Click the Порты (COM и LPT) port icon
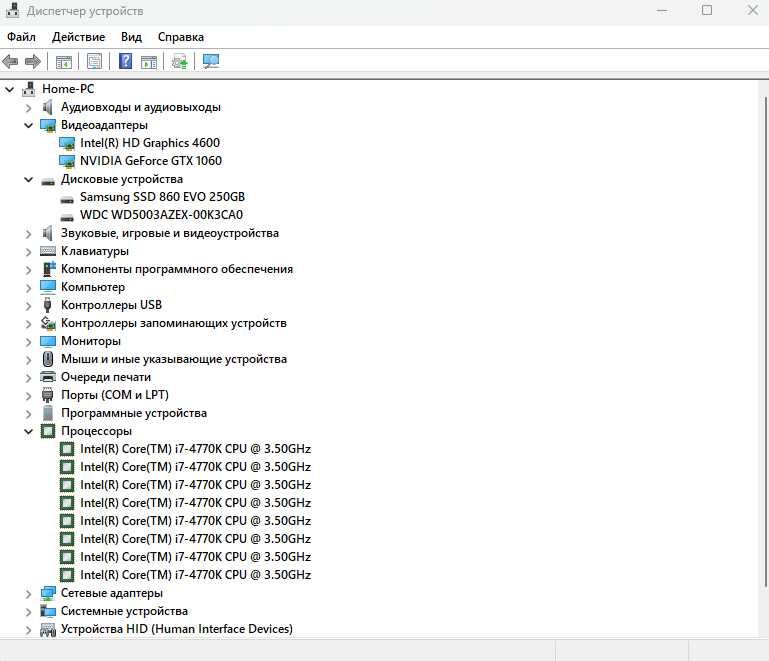The image size is (769, 661). 48,395
